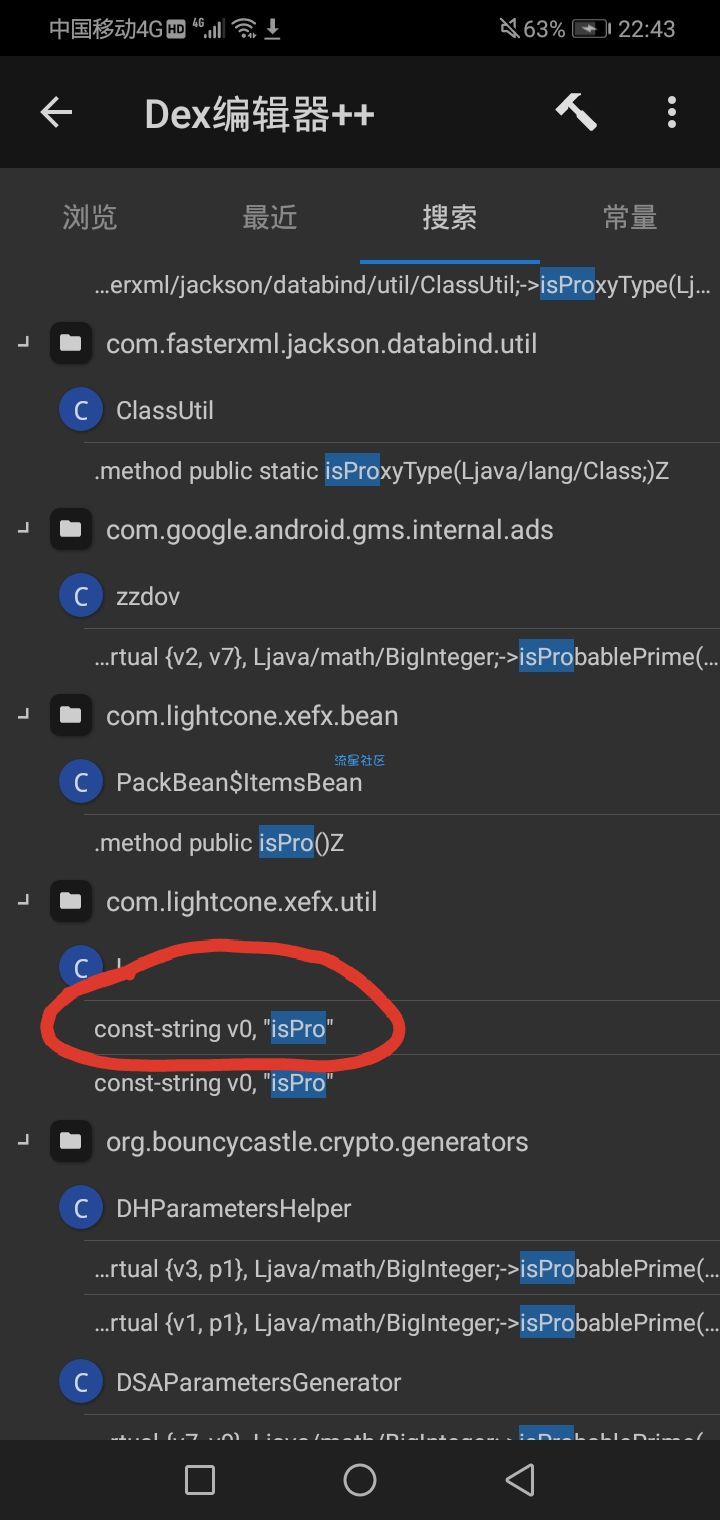Collapse the com.lightcone.xefx.bean package
This screenshot has height=1520, width=720.
click(23, 716)
